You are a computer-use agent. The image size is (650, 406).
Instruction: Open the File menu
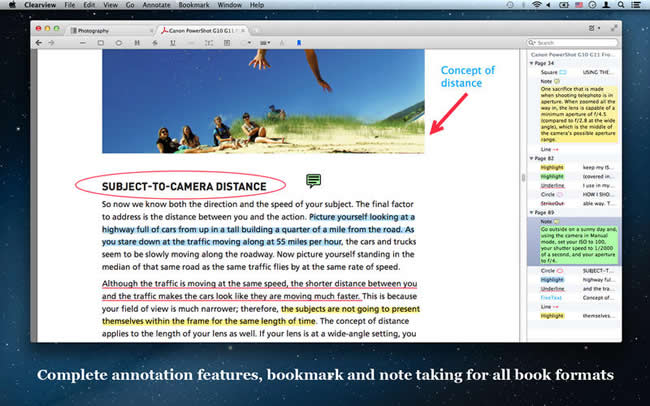(70, 5)
